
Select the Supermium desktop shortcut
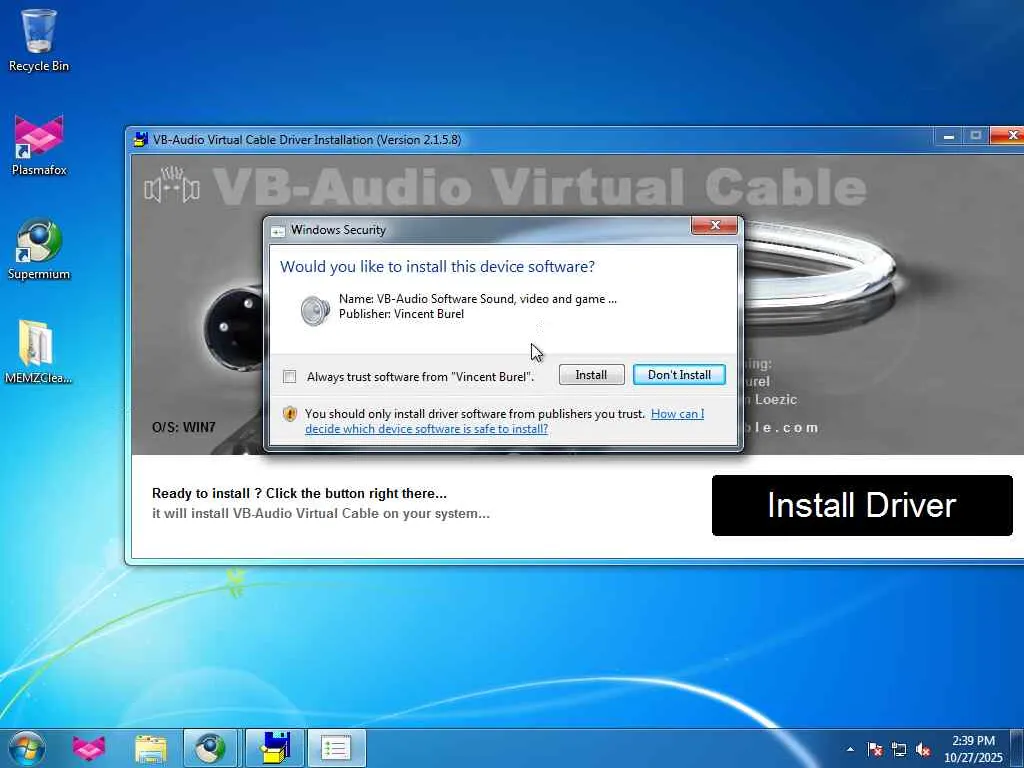tap(39, 249)
